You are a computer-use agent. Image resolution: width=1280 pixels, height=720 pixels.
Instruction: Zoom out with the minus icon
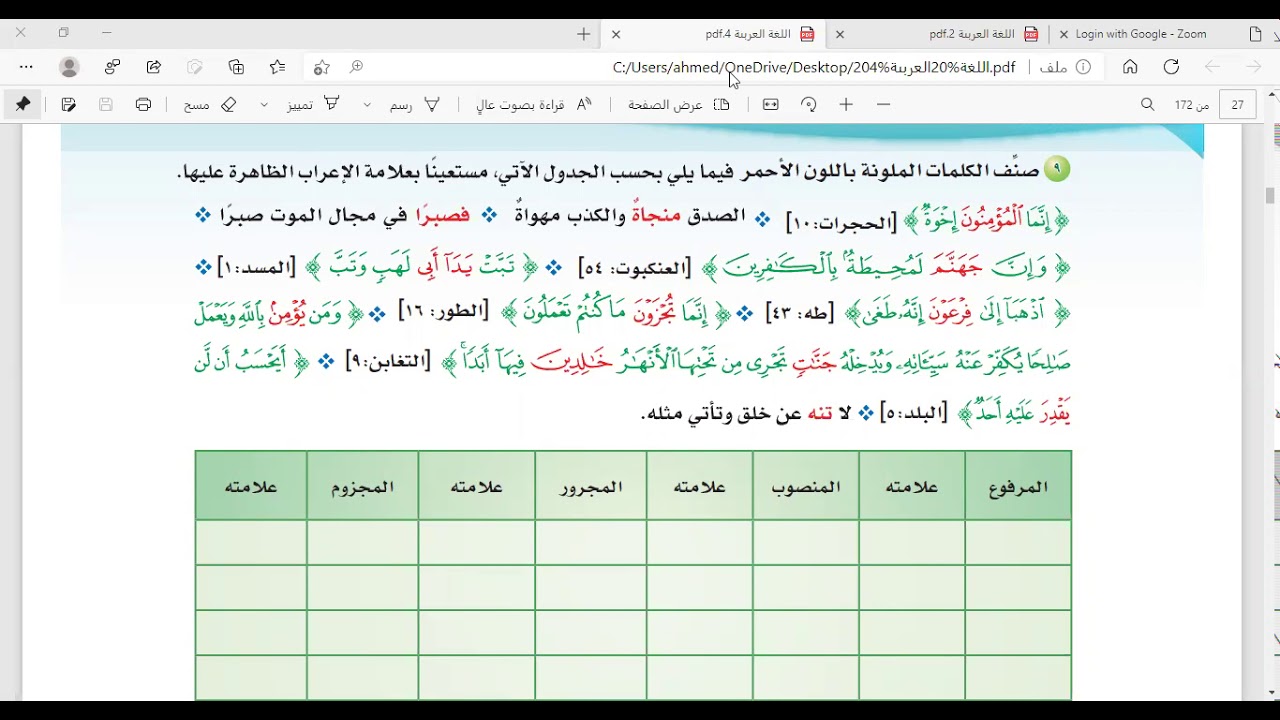(883, 104)
